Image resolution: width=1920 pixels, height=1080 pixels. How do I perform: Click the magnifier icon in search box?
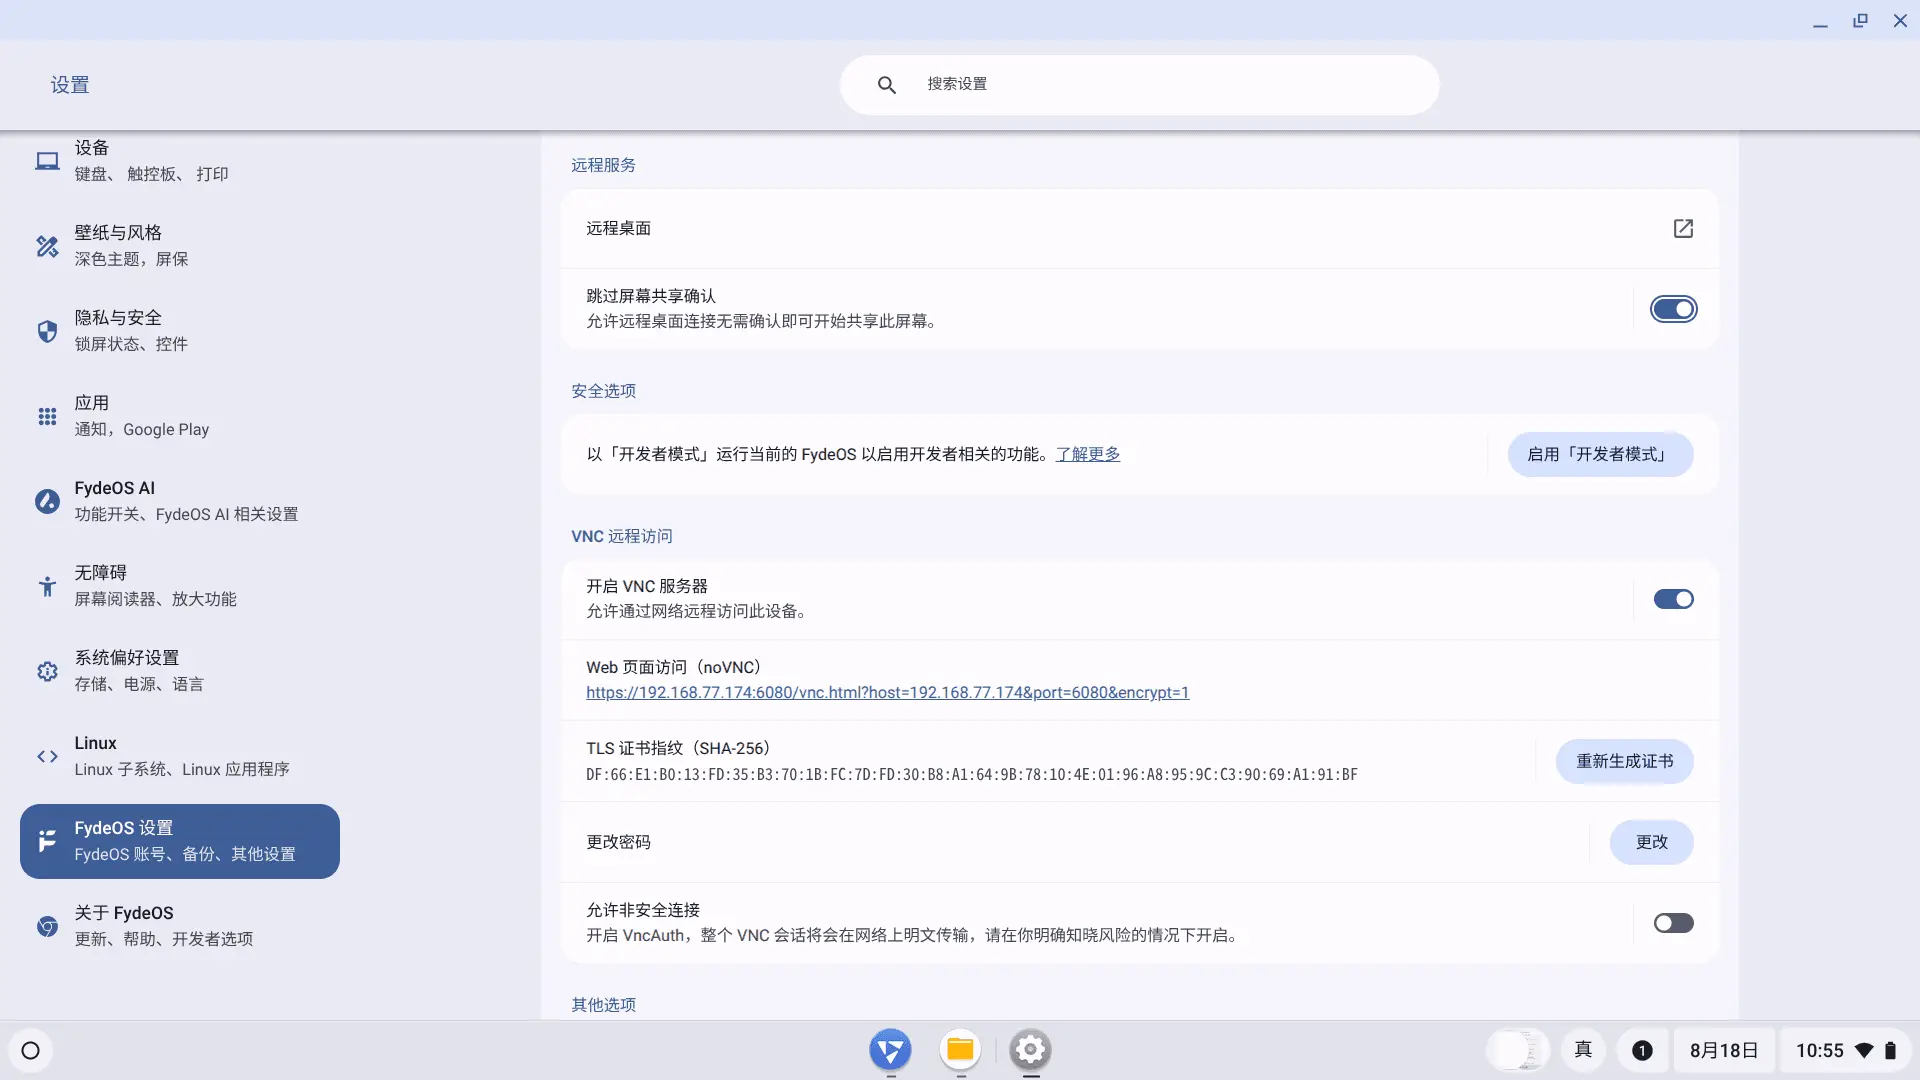pos(886,85)
